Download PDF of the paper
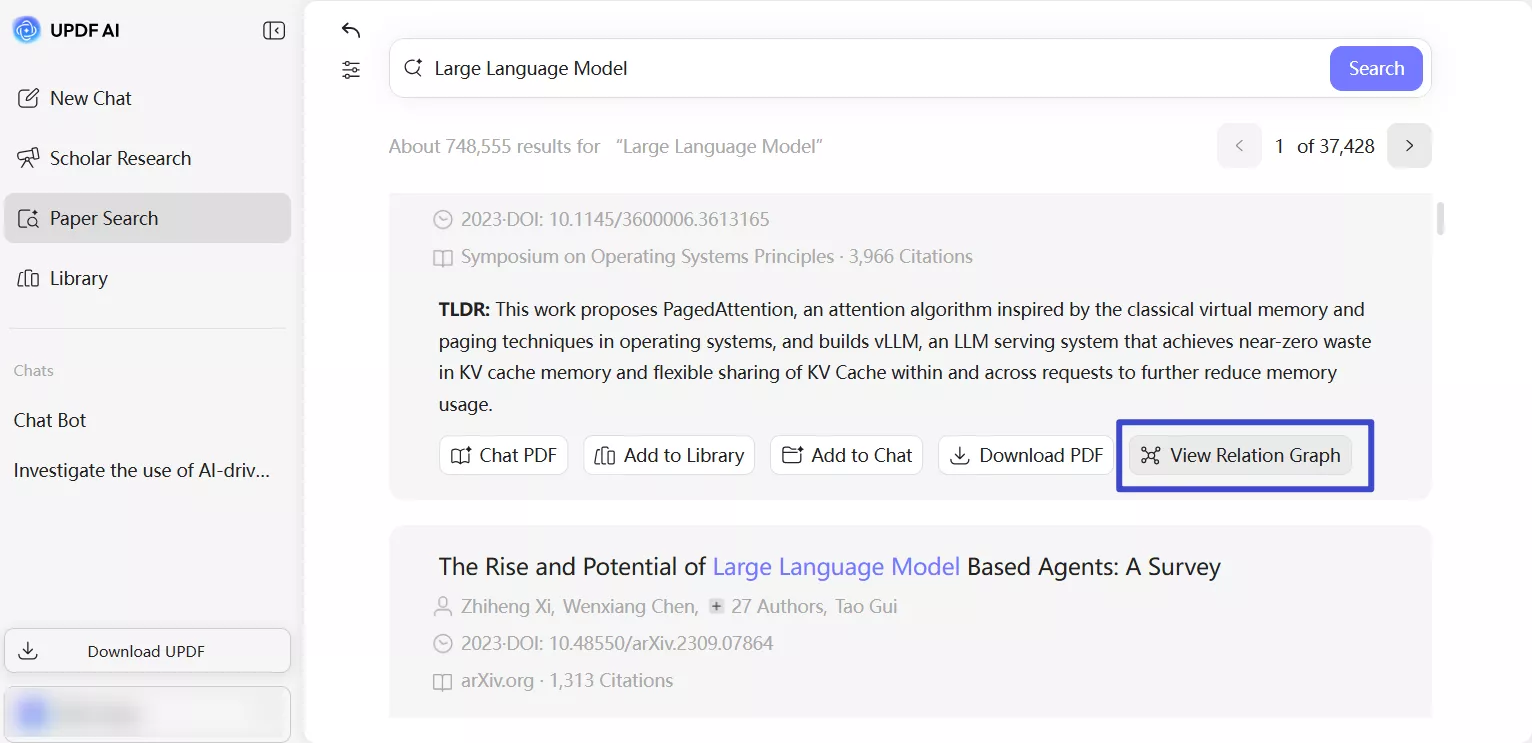Screen dimensions: 1532x743 pos(1027,455)
